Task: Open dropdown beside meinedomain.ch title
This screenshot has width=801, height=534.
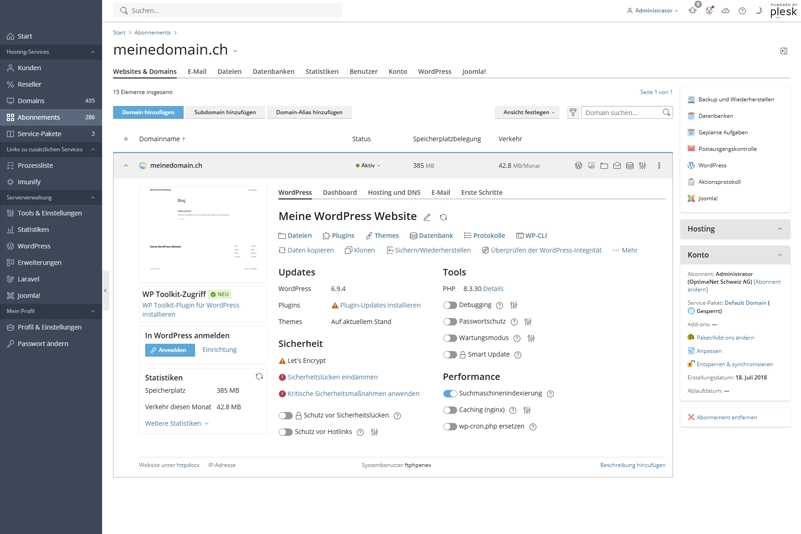Action: (235, 51)
